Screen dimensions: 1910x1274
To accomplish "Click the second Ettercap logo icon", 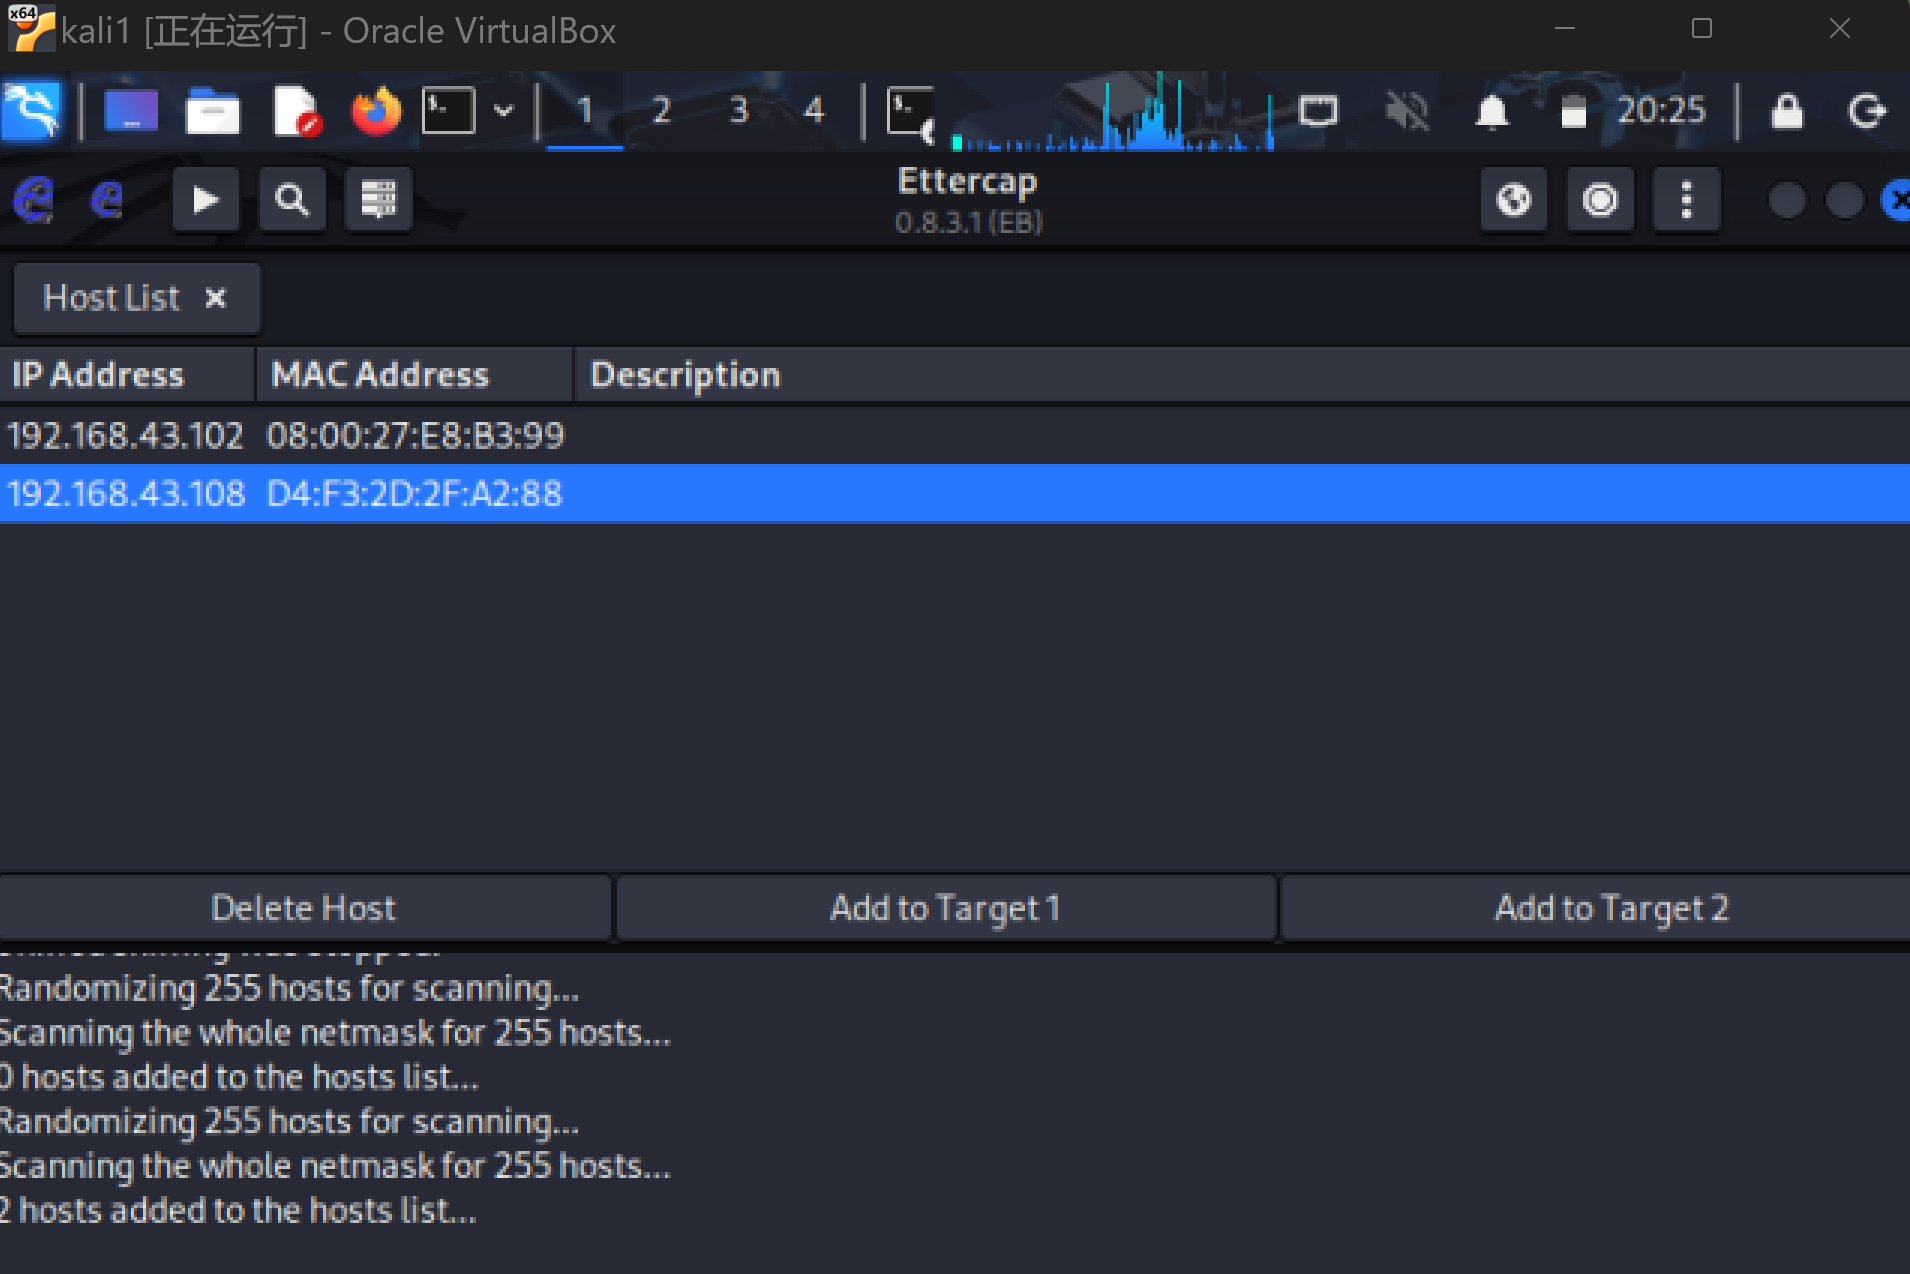I will (107, 200).
